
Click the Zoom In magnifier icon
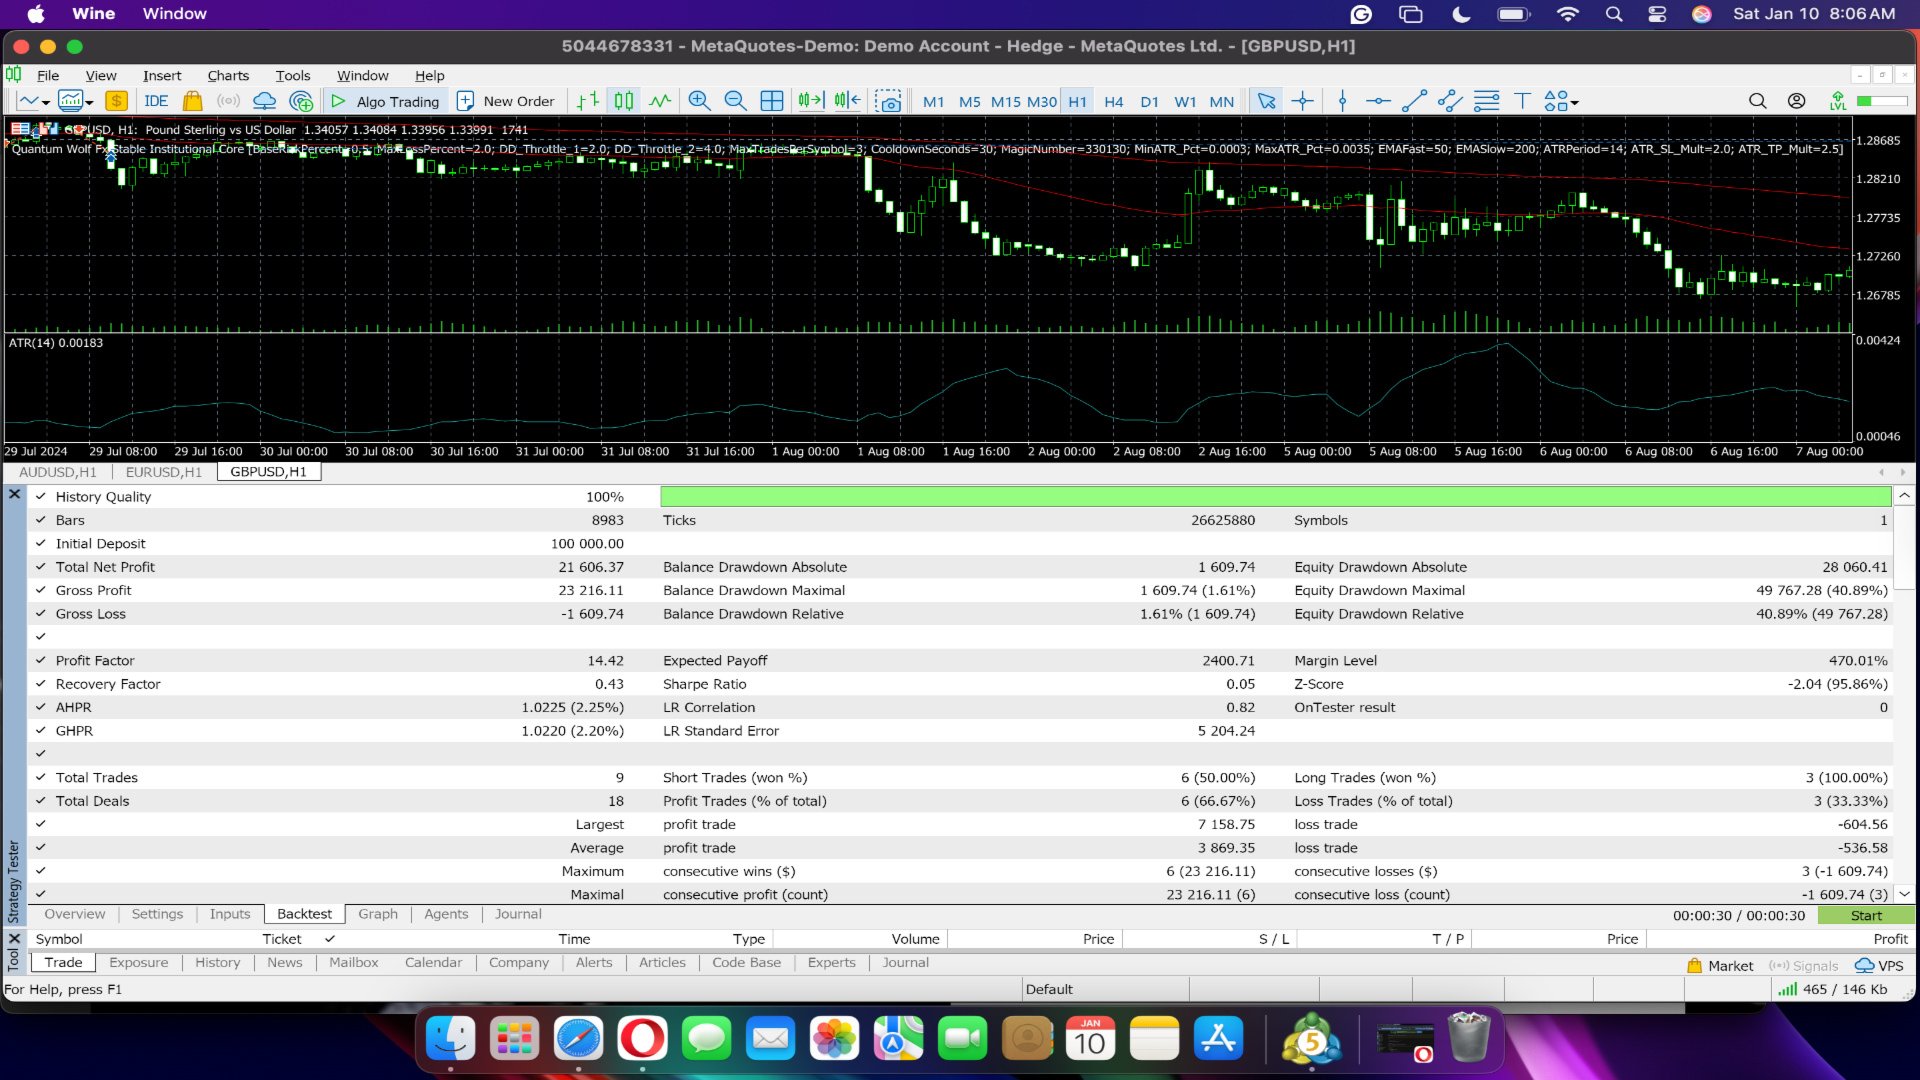point(699,101)
